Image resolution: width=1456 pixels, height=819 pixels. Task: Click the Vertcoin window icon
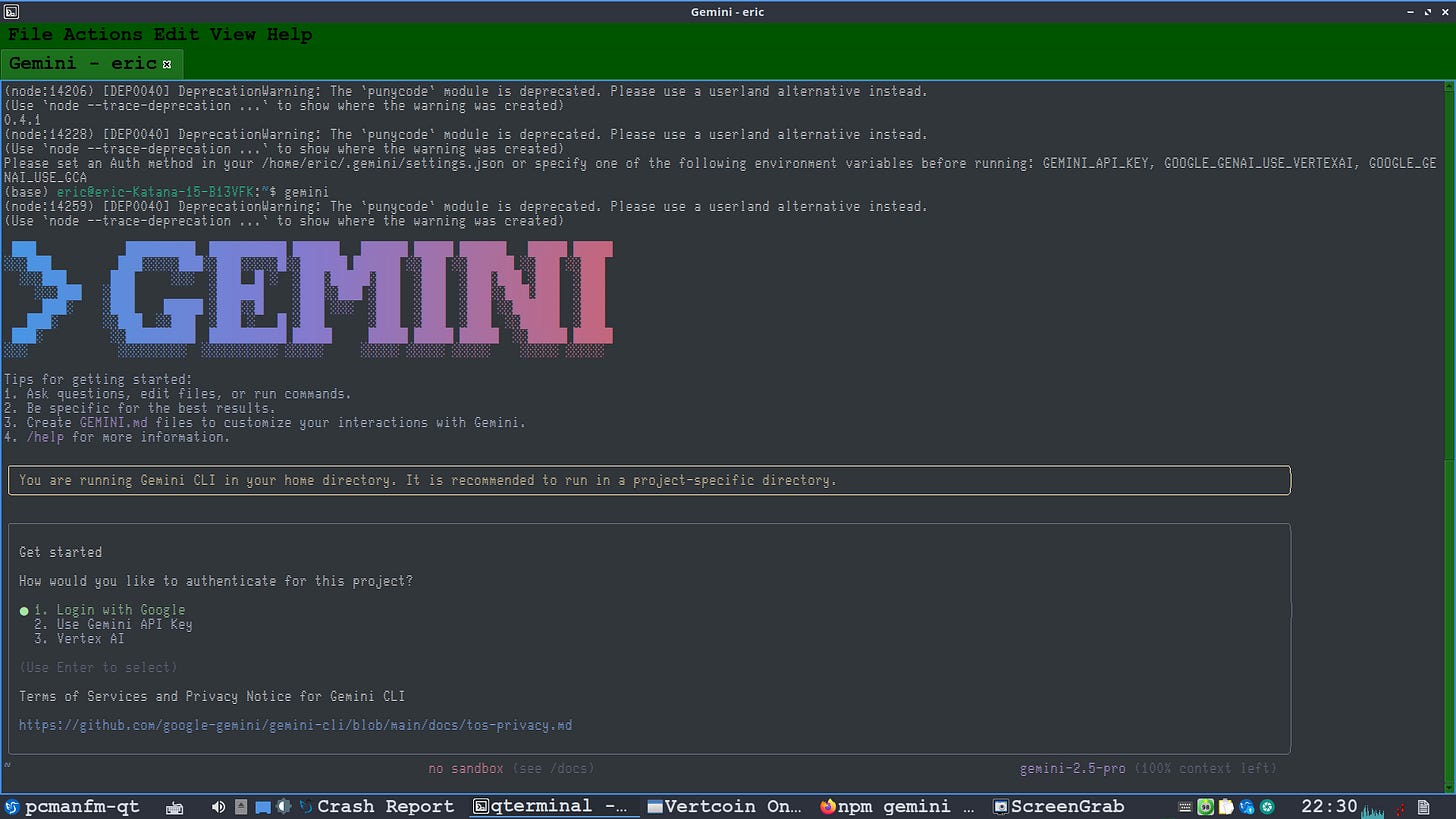[x=656, y=807]
